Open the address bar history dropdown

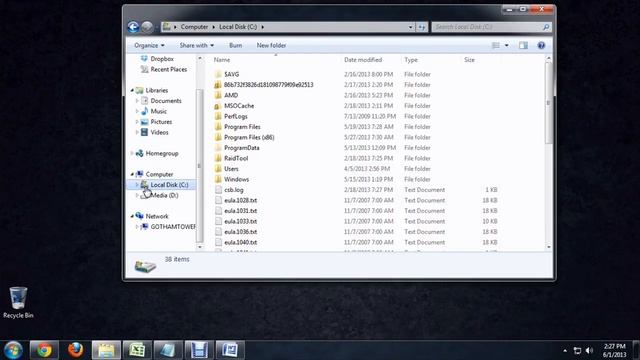pos(411,27)
